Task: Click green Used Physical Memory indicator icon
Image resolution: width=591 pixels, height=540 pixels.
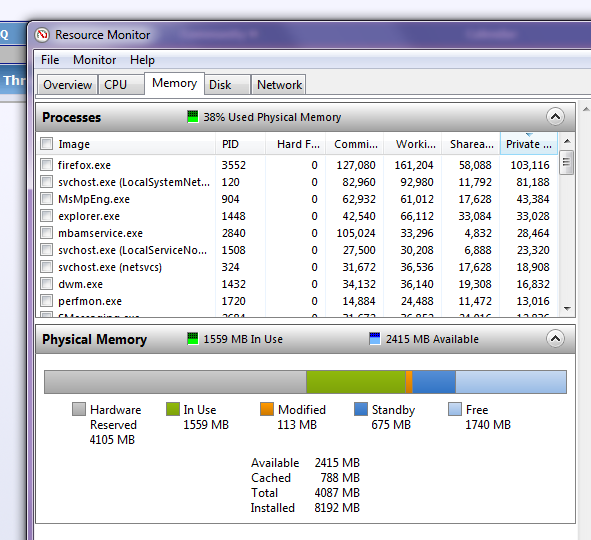Action: pos(193,116)
